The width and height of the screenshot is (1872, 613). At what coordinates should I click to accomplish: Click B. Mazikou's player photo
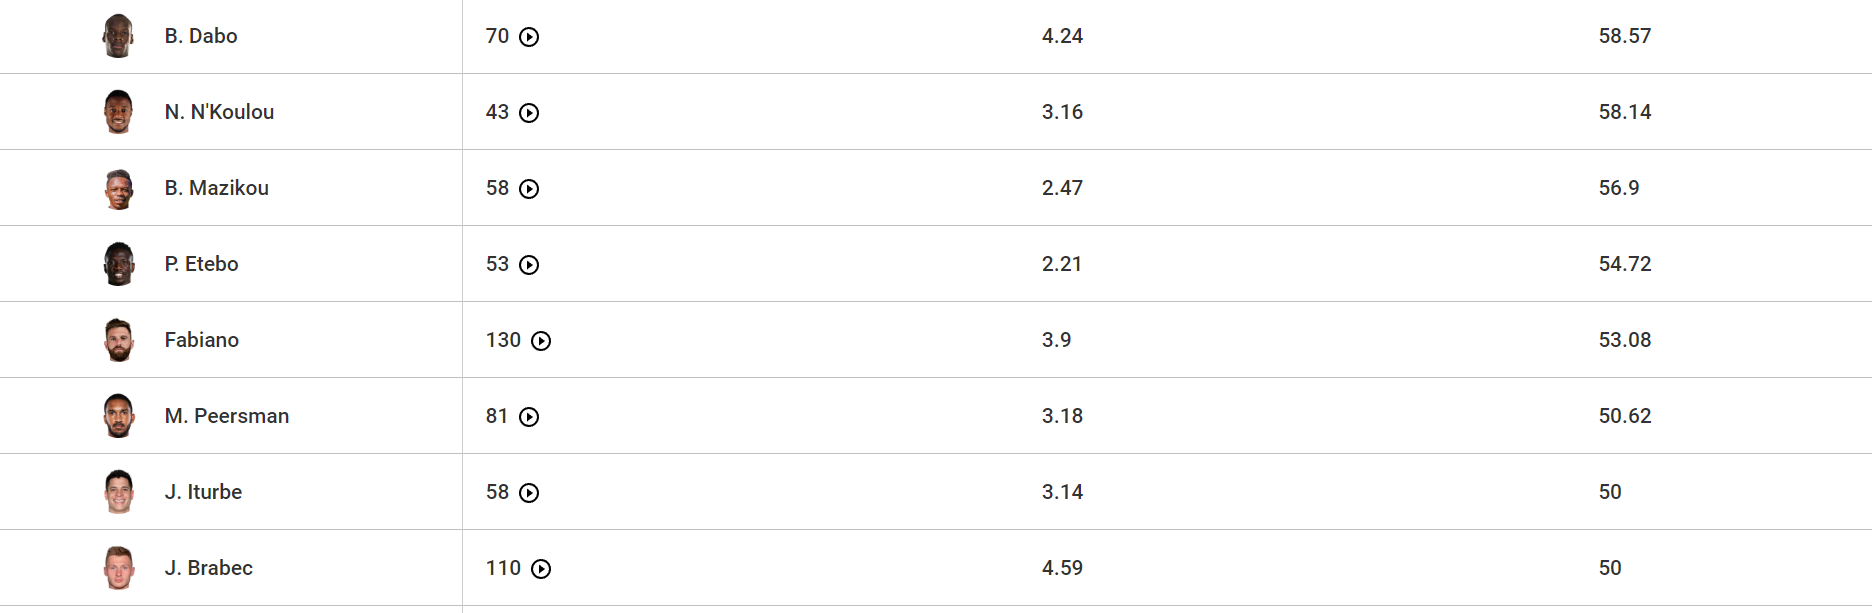[119, 188]
